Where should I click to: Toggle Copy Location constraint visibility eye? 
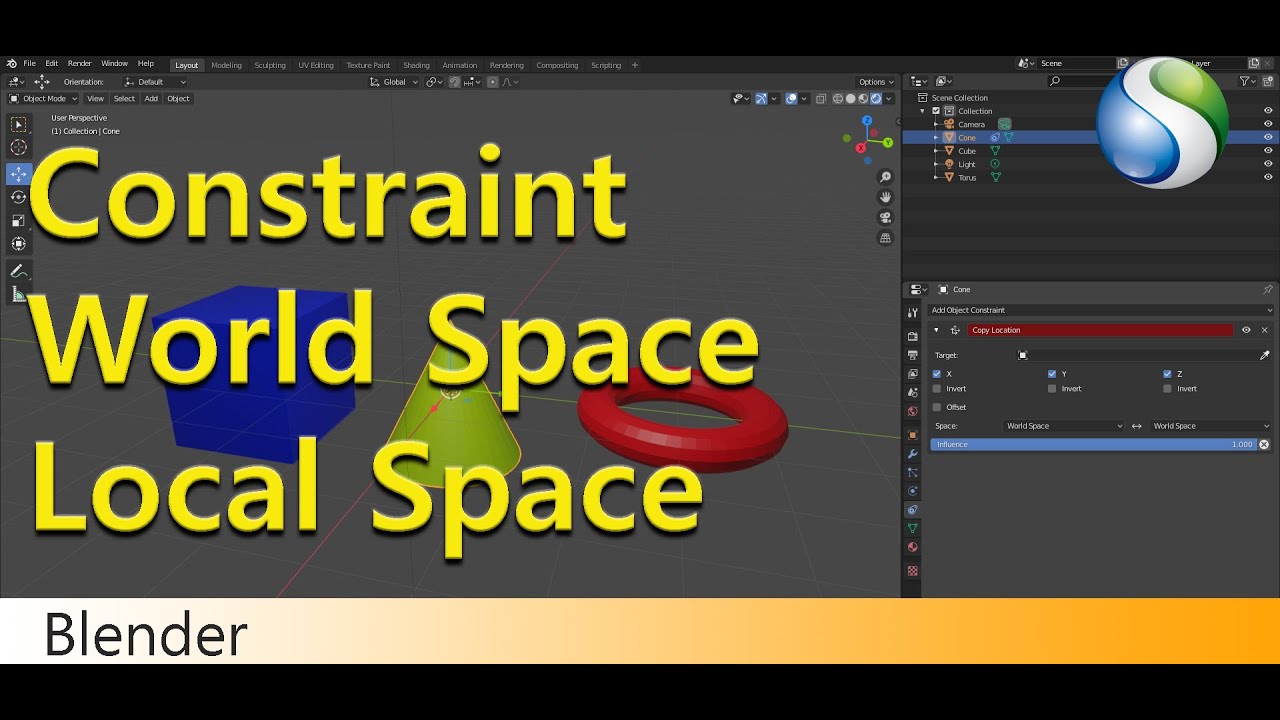1246,330
